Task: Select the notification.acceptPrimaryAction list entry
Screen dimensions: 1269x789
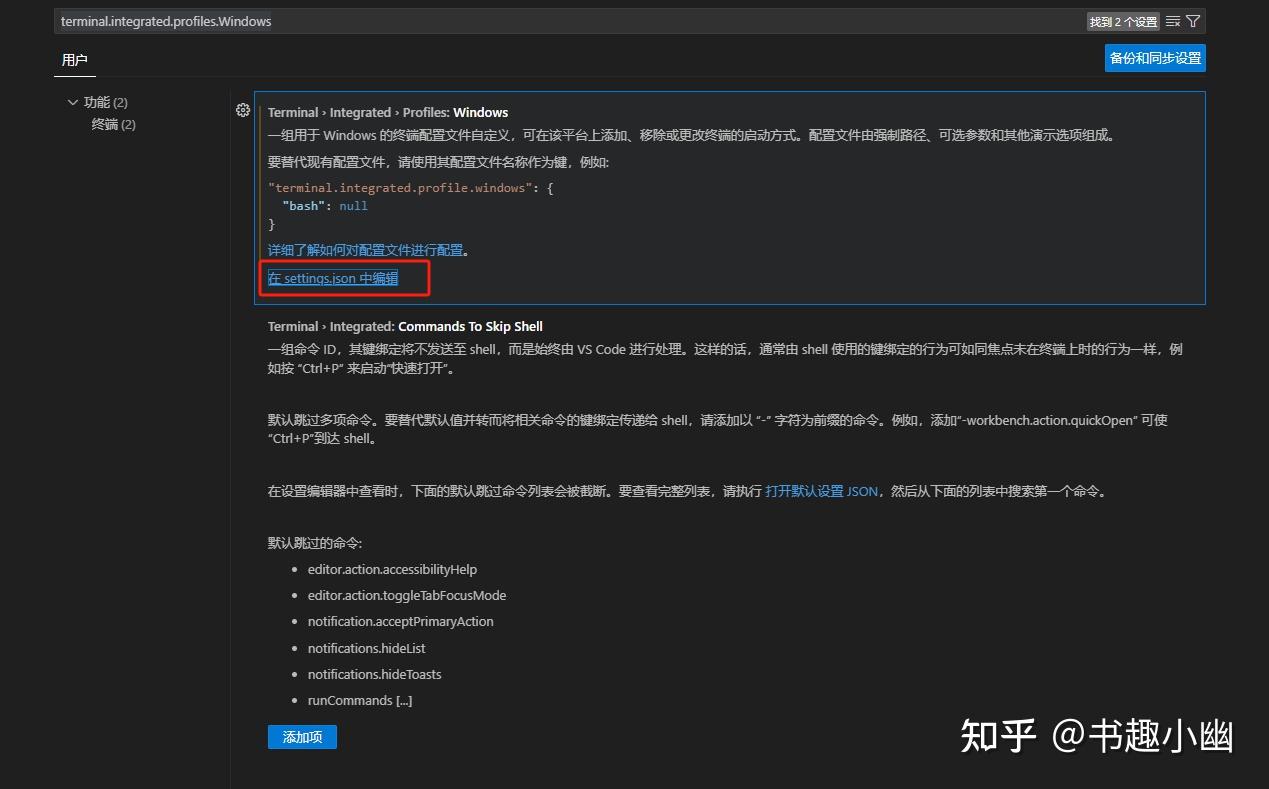Action: [x=400, y=621]
